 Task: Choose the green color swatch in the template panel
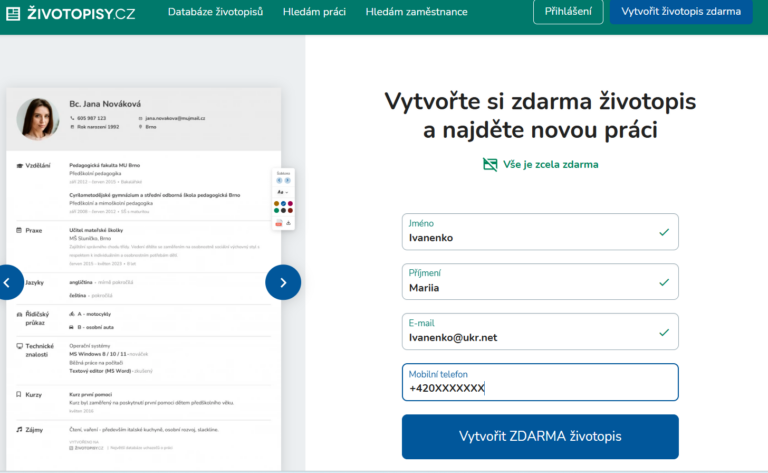(x=277, y=210)
